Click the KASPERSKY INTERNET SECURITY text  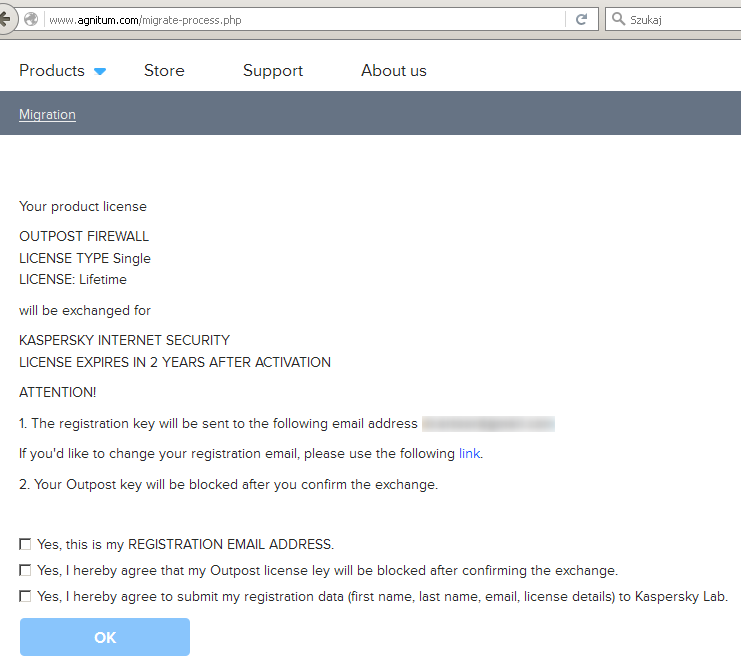[124, 340]
